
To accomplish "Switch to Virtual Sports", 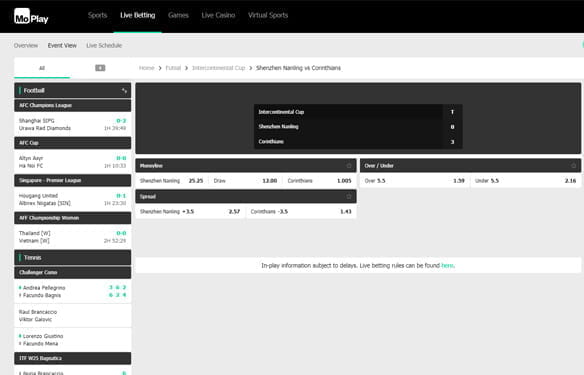I will 268,15.
